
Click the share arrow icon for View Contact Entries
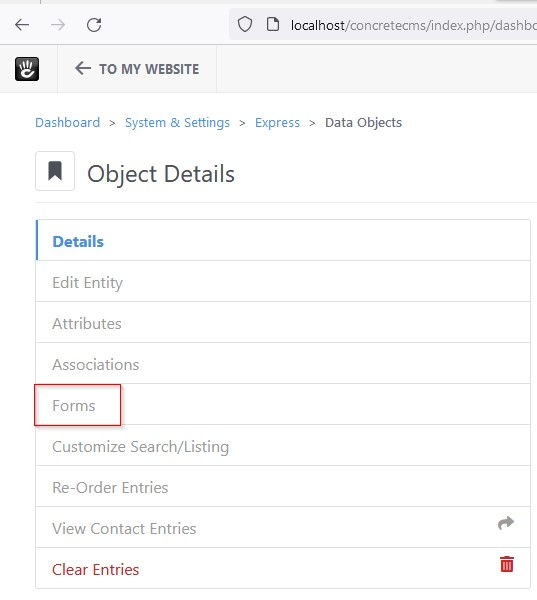click(x=506, y=523)
